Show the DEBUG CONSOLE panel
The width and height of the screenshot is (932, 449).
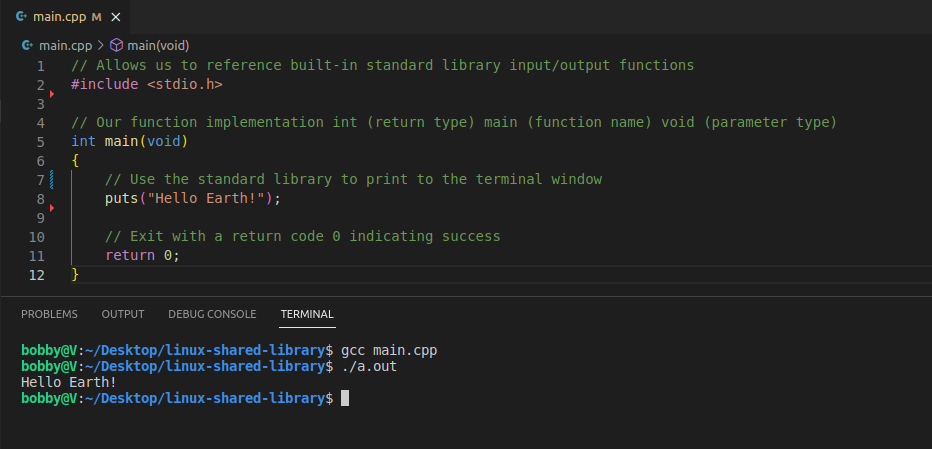pos(212,314)
